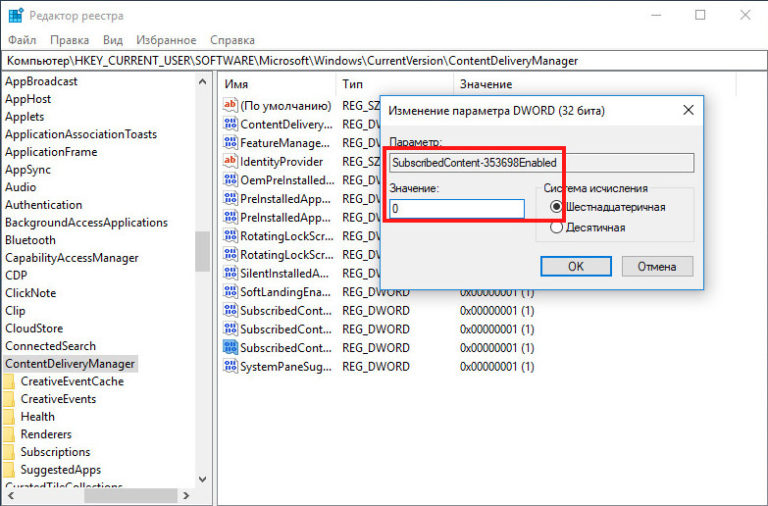Click the CreativeEvents folder icon
The height and width of the screenshot is (506, 768).
pyautogui.click(x=9, y=399)
